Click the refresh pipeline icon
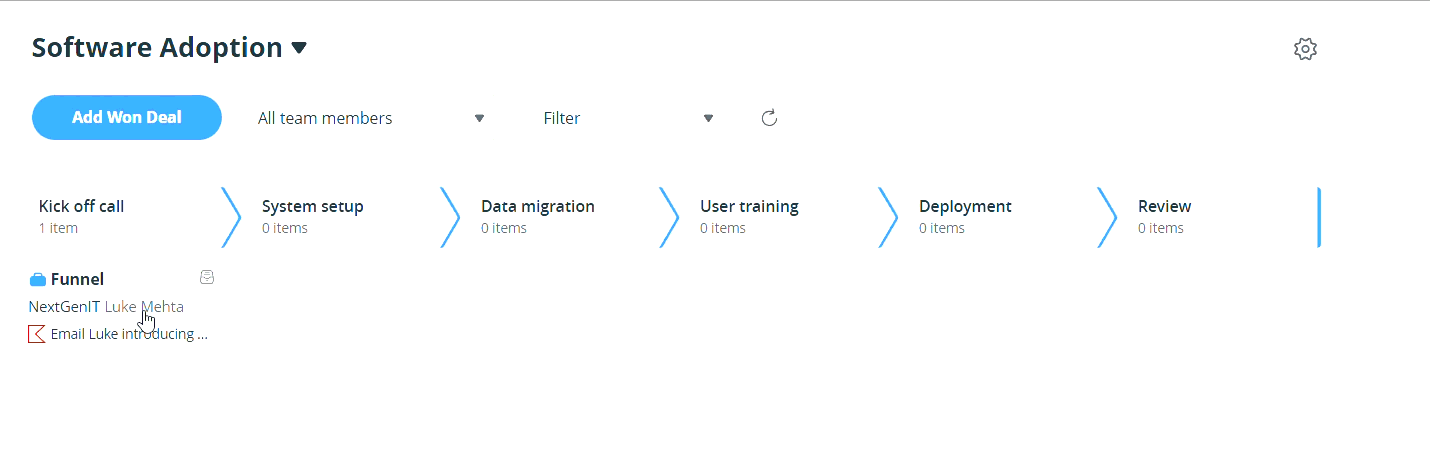Screen dimensions: 1430x470 pyautogui.click(x=769, y=118)
